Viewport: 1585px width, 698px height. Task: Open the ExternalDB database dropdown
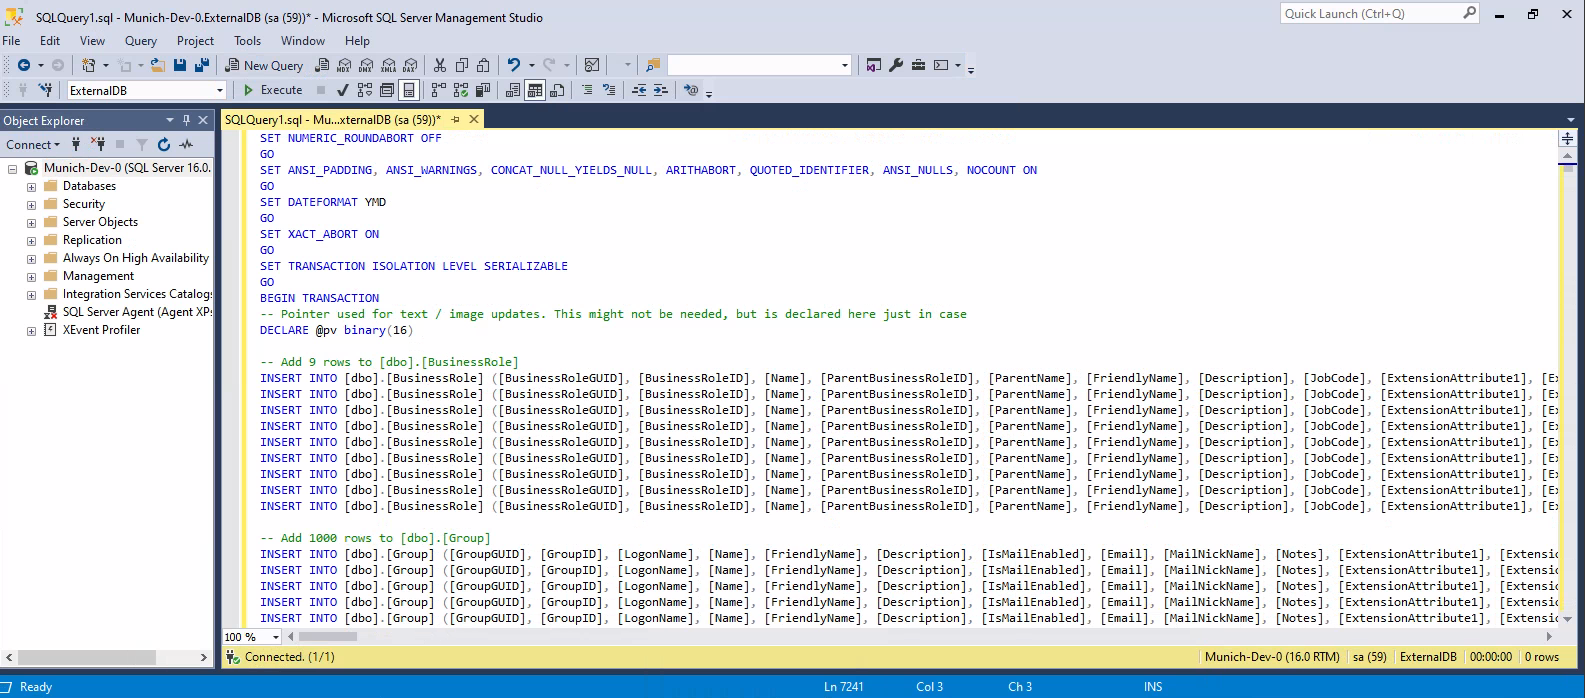click(x=220, y=90)
